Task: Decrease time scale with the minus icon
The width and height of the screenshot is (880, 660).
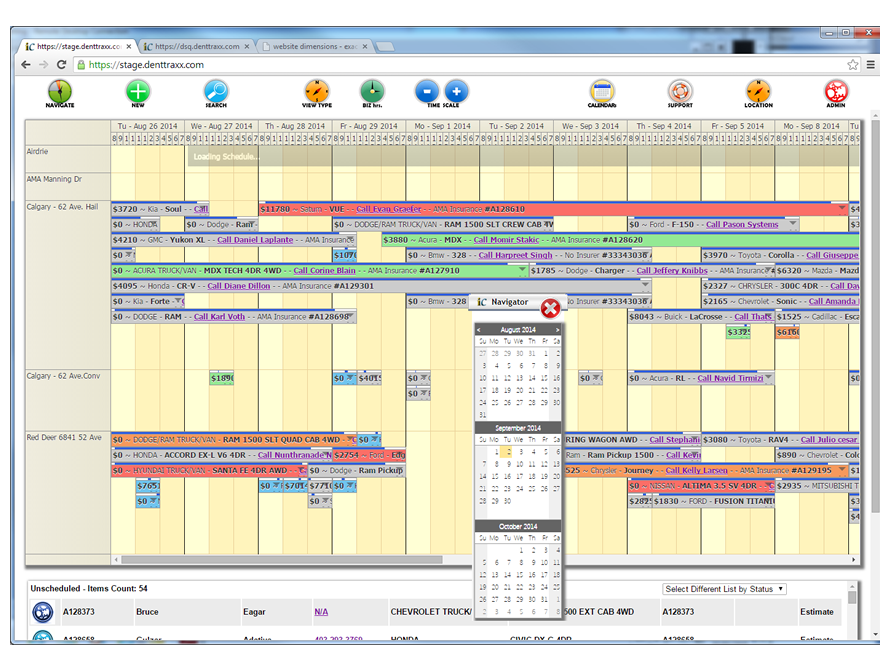Action: click(427, 92)
